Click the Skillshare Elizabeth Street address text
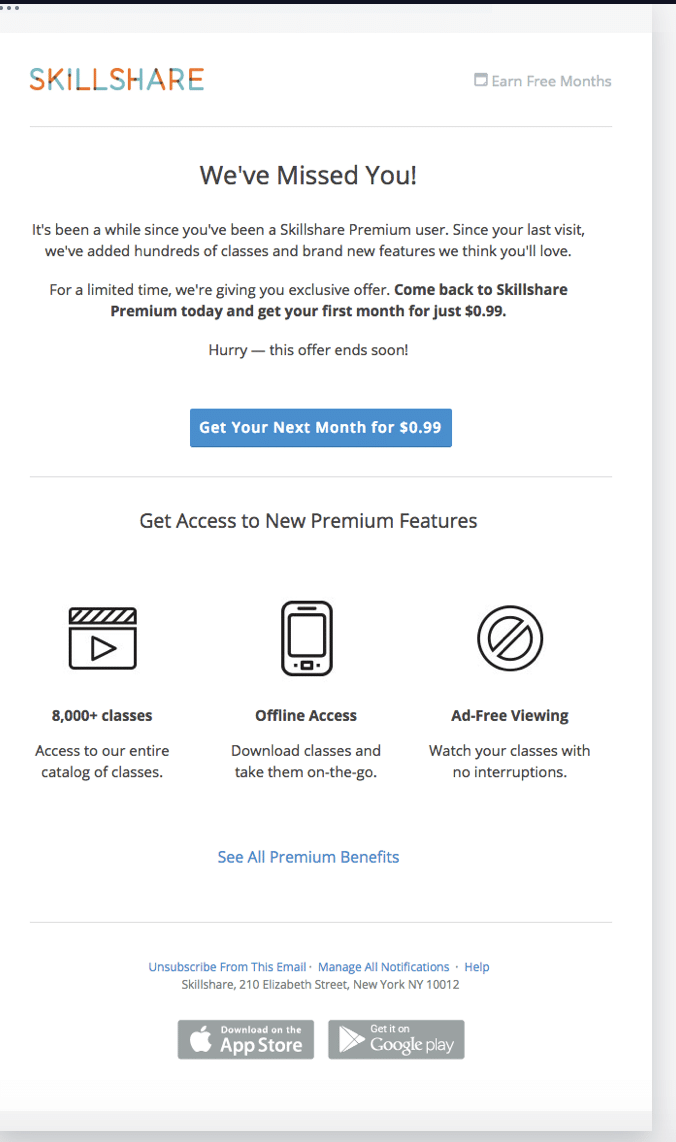This screenshot has width=676, height=1142. point(320,985)
